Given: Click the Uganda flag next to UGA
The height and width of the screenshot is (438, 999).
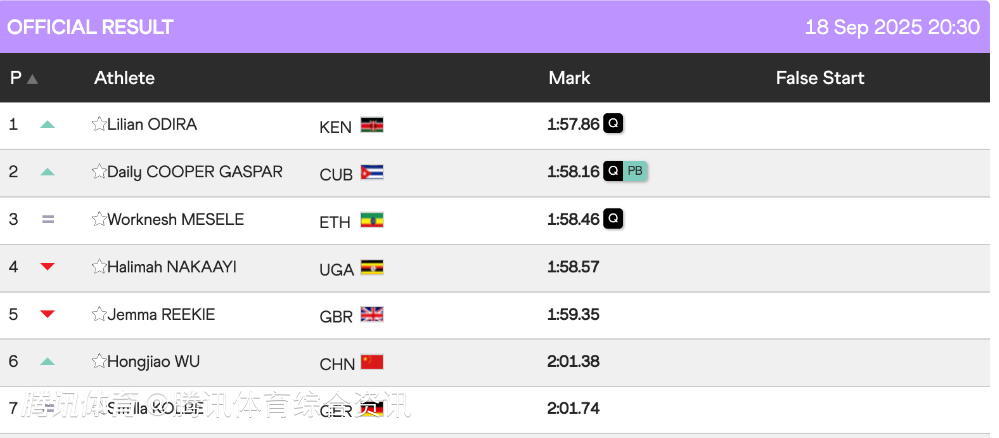Looking at the screenshot, I should 372,267.
